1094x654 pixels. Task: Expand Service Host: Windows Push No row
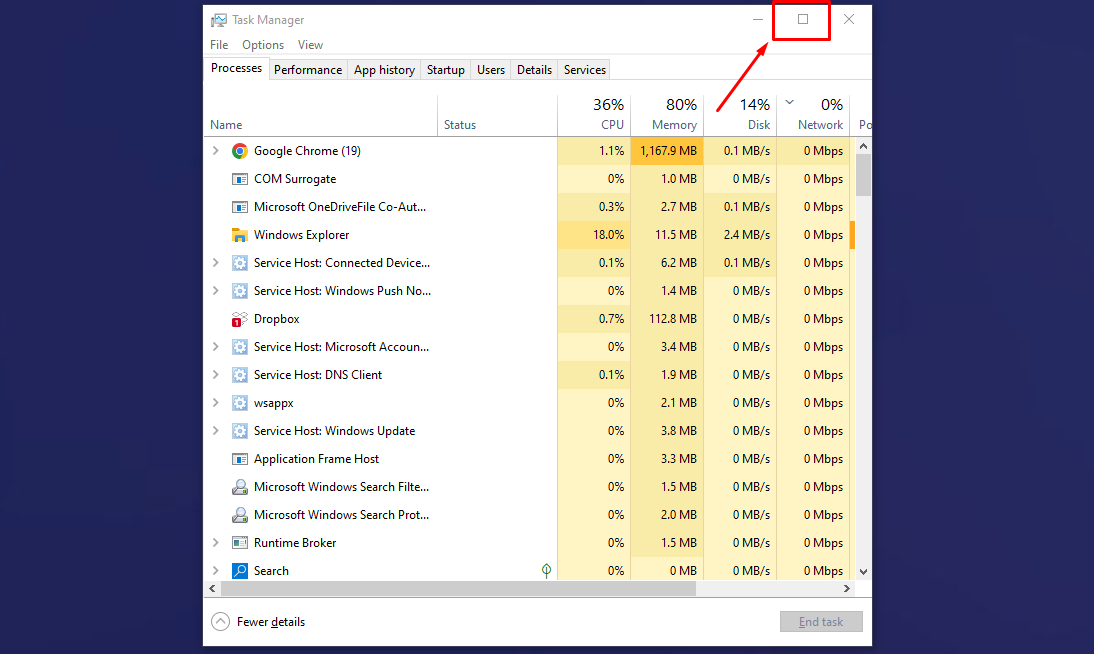(216, 291)
